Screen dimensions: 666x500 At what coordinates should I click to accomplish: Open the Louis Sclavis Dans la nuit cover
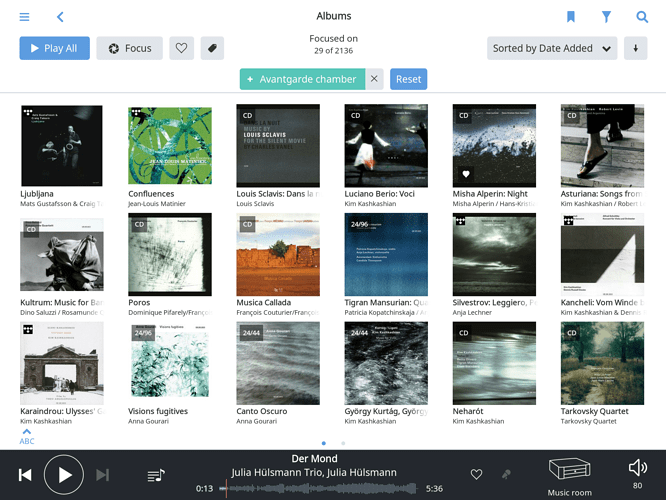[278, 146]
